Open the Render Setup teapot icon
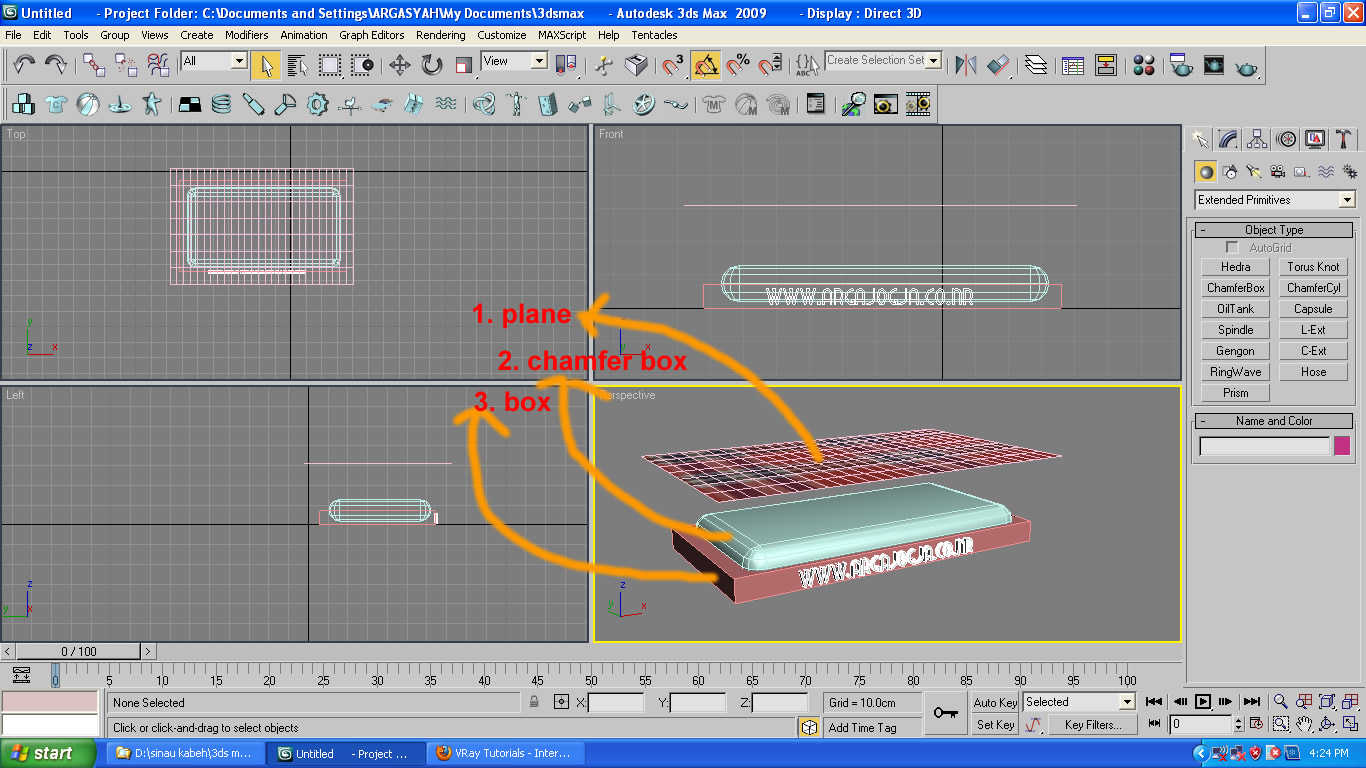This screenshot has height=768, width=1366. [1181, 65]
